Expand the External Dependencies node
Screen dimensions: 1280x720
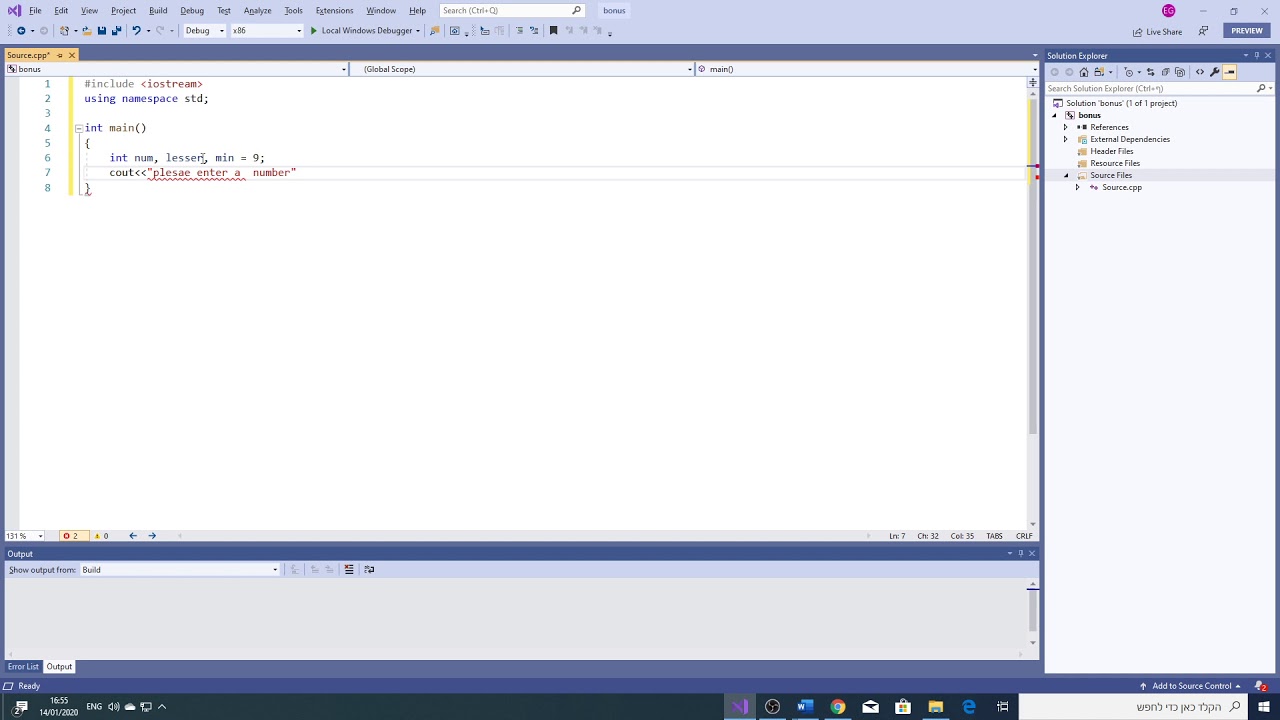click(1065, 139)
